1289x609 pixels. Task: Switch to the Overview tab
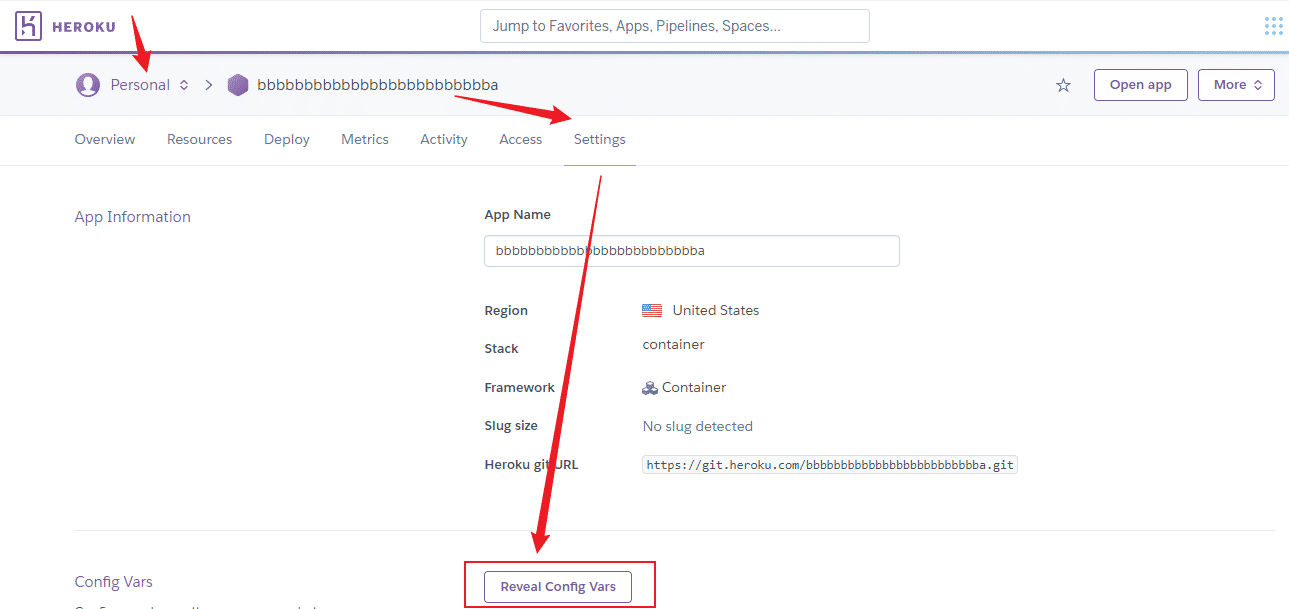104,139
